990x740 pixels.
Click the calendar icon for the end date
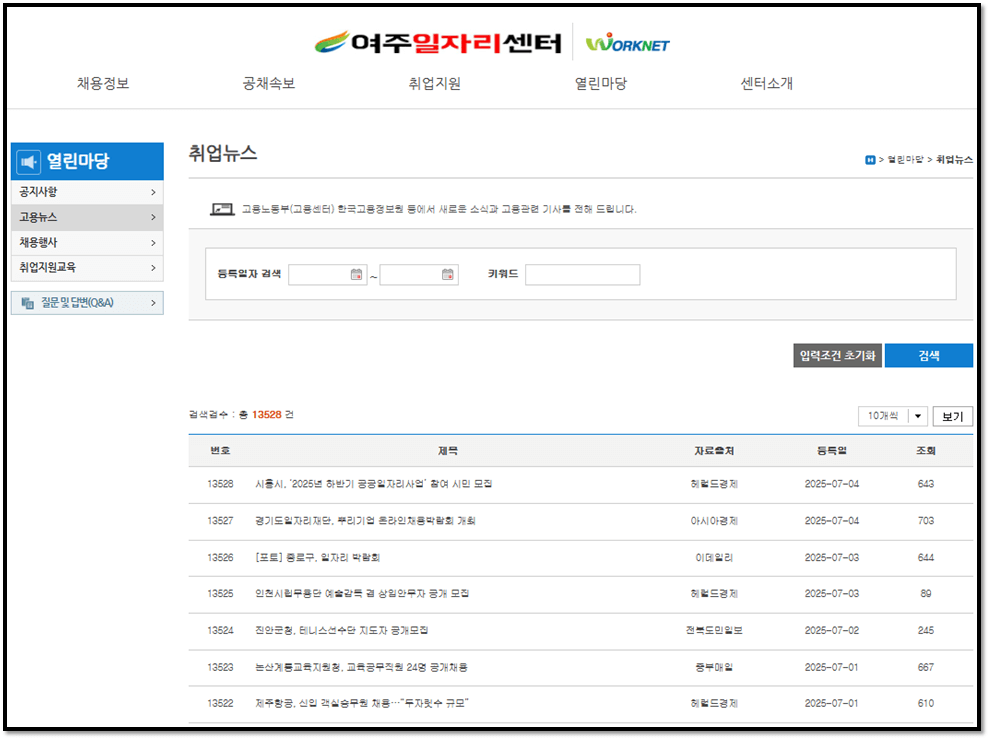point(447,275)
